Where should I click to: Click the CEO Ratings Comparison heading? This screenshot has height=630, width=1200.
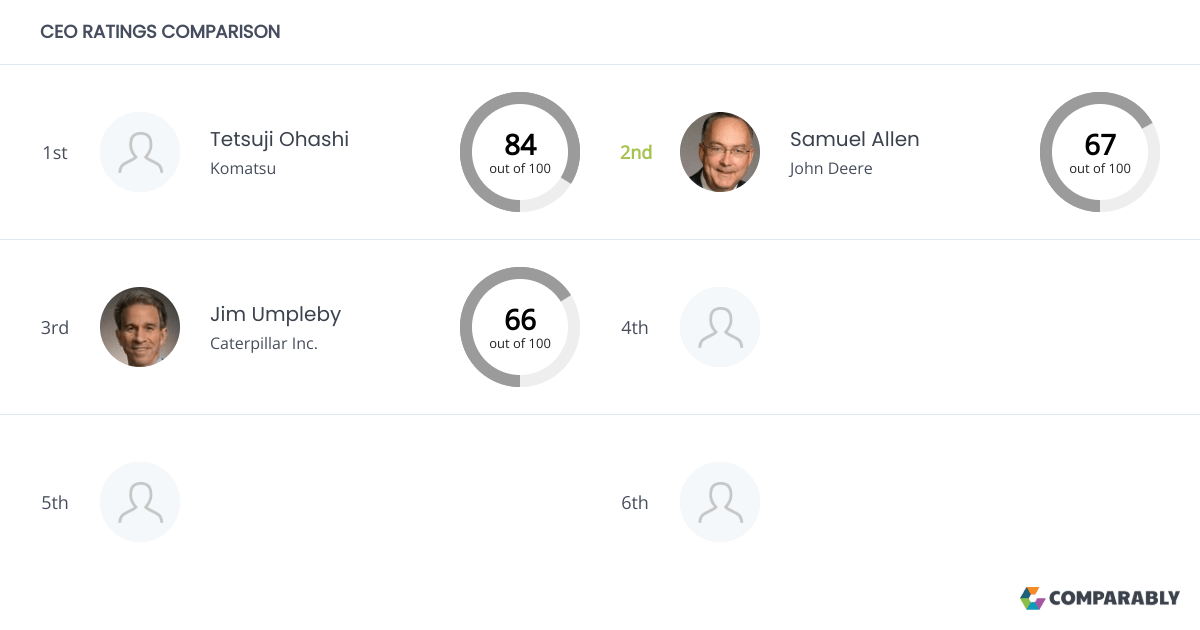160,32
